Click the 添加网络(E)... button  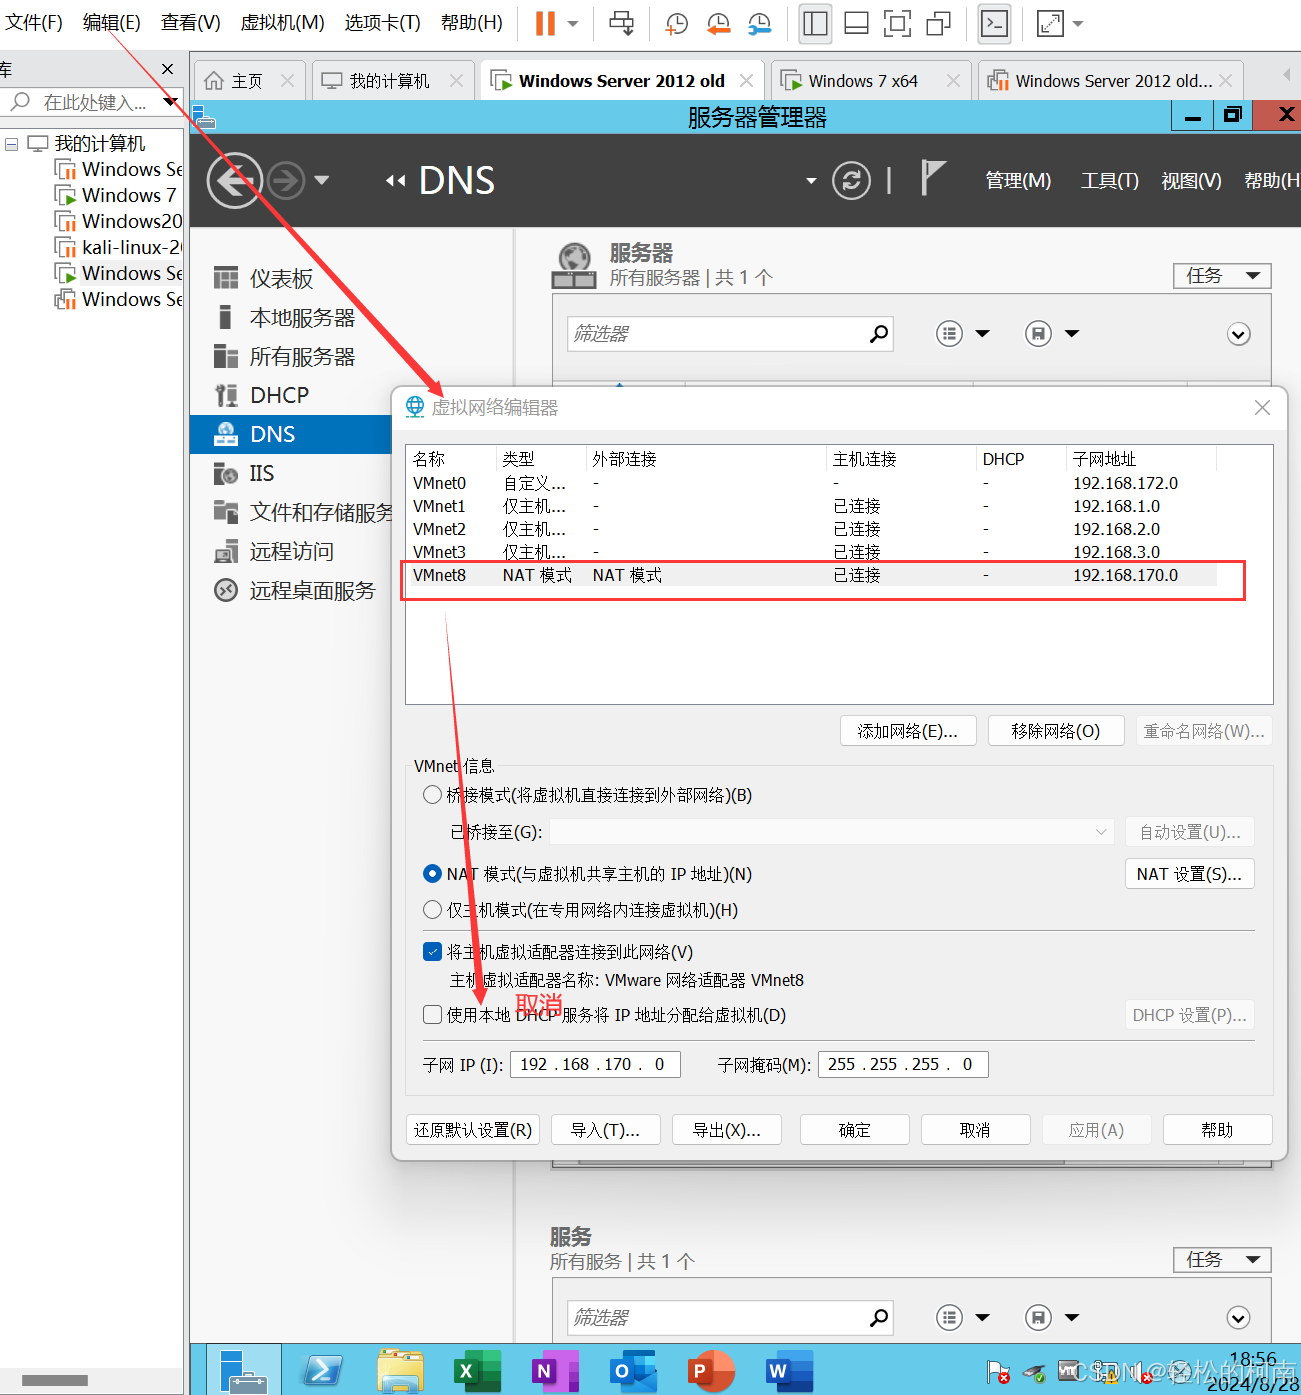(x=907, y=731)
